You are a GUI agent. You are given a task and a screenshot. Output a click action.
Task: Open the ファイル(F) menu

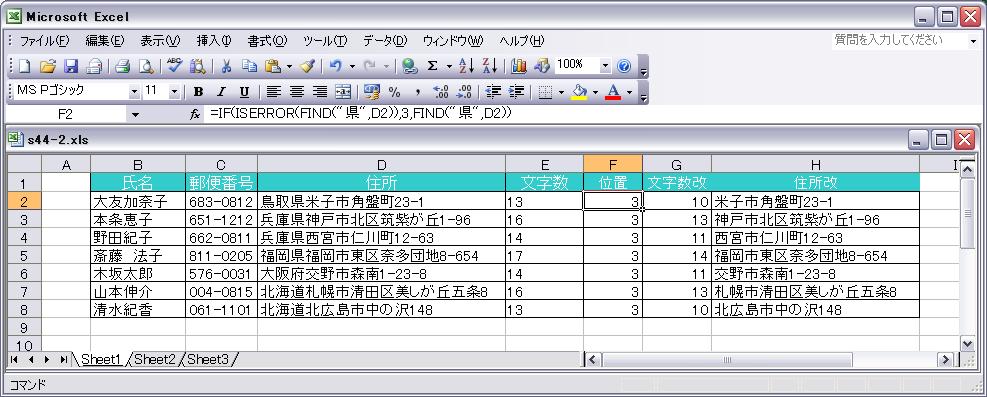click(44, 41)
